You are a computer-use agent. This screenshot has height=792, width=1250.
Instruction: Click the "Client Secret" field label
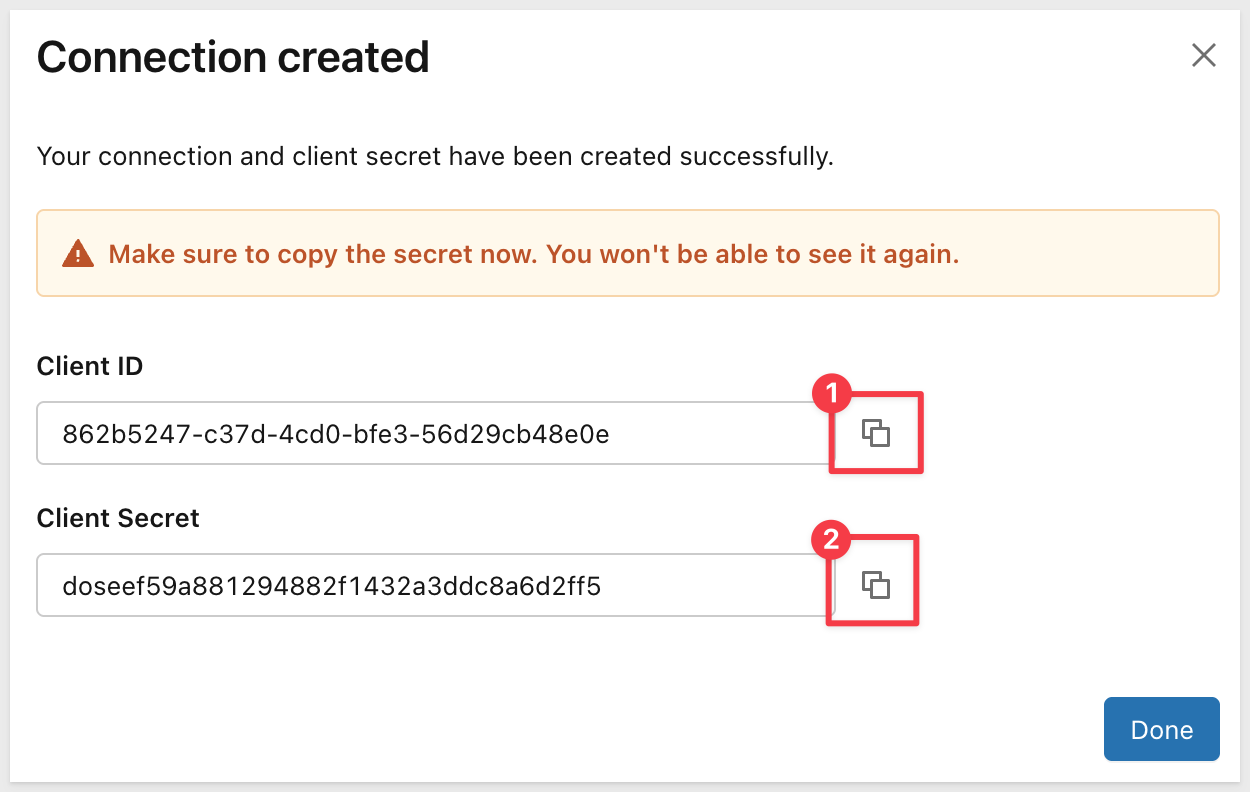point(118,518)
